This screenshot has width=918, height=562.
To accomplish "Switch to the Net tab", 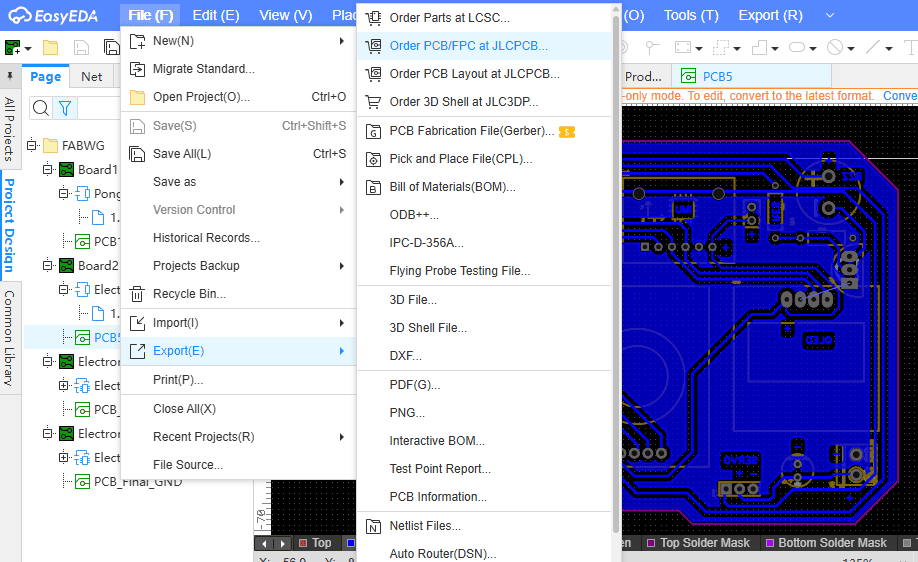I will pyautogui.click(x=91, y=77).
